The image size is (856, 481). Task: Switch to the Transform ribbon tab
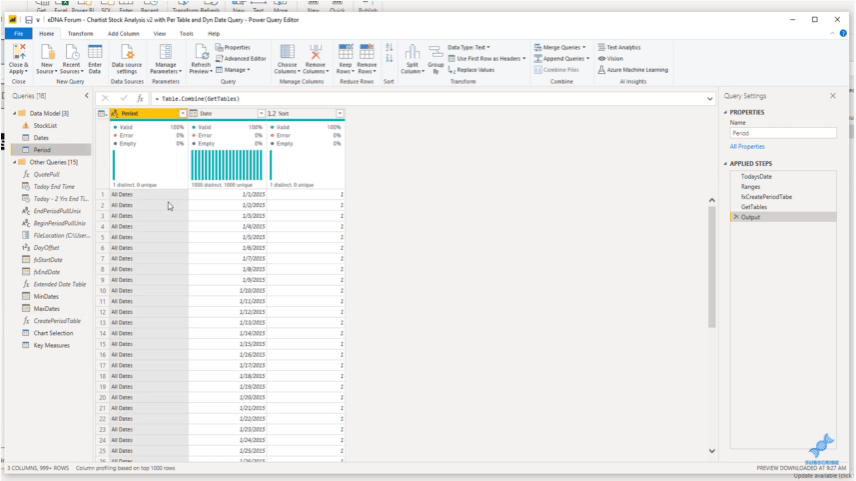click(80, 34)
